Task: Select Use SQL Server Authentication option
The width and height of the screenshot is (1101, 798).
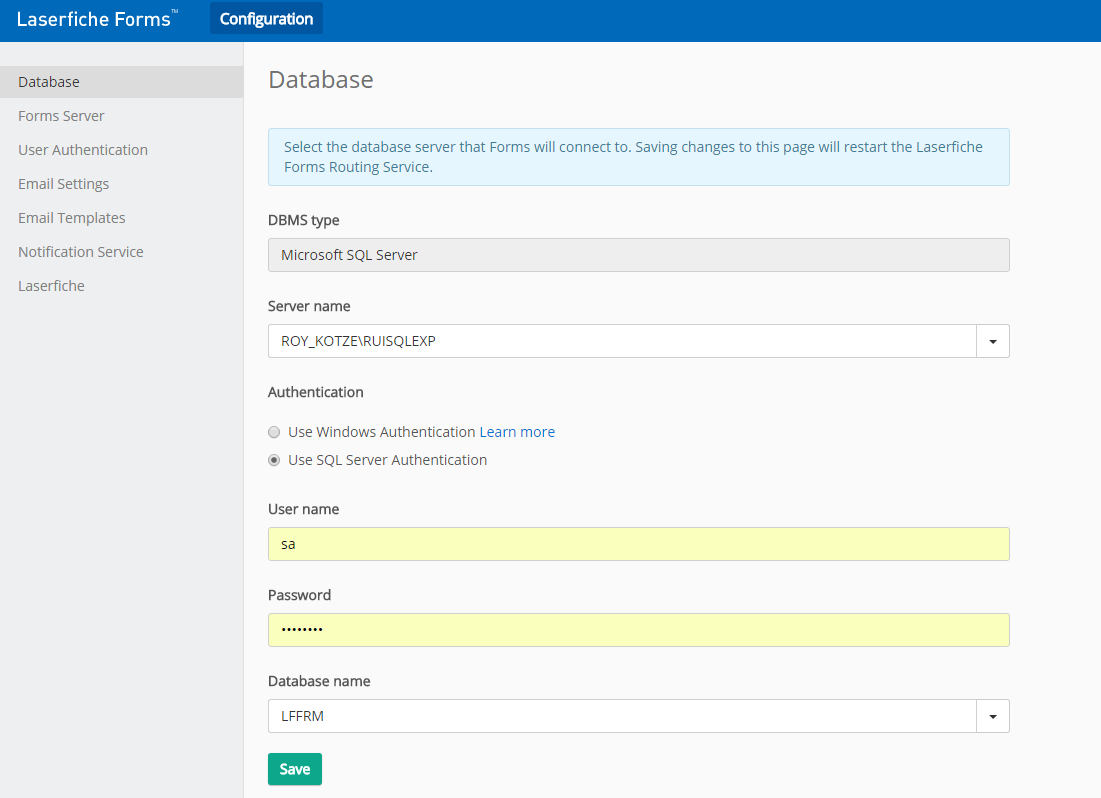Action: pyautogui.click(x=274, y=461)
